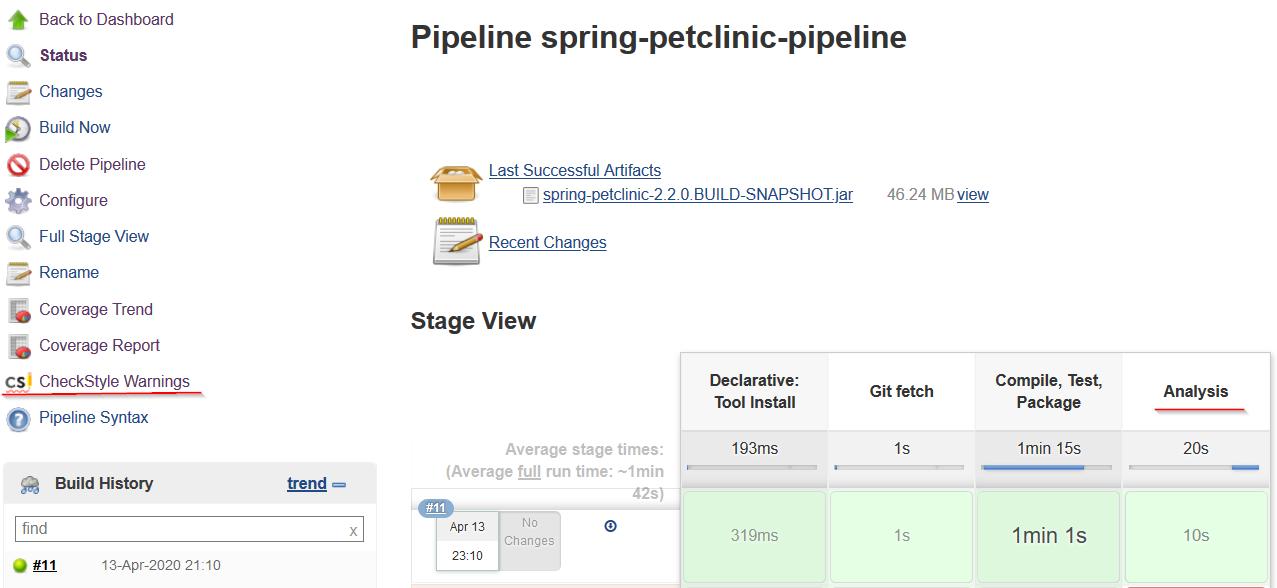This screenshot has height=588, width=1277.
Task: Click the Coverage Trend chart icon
Action: (x=20, y=309)
